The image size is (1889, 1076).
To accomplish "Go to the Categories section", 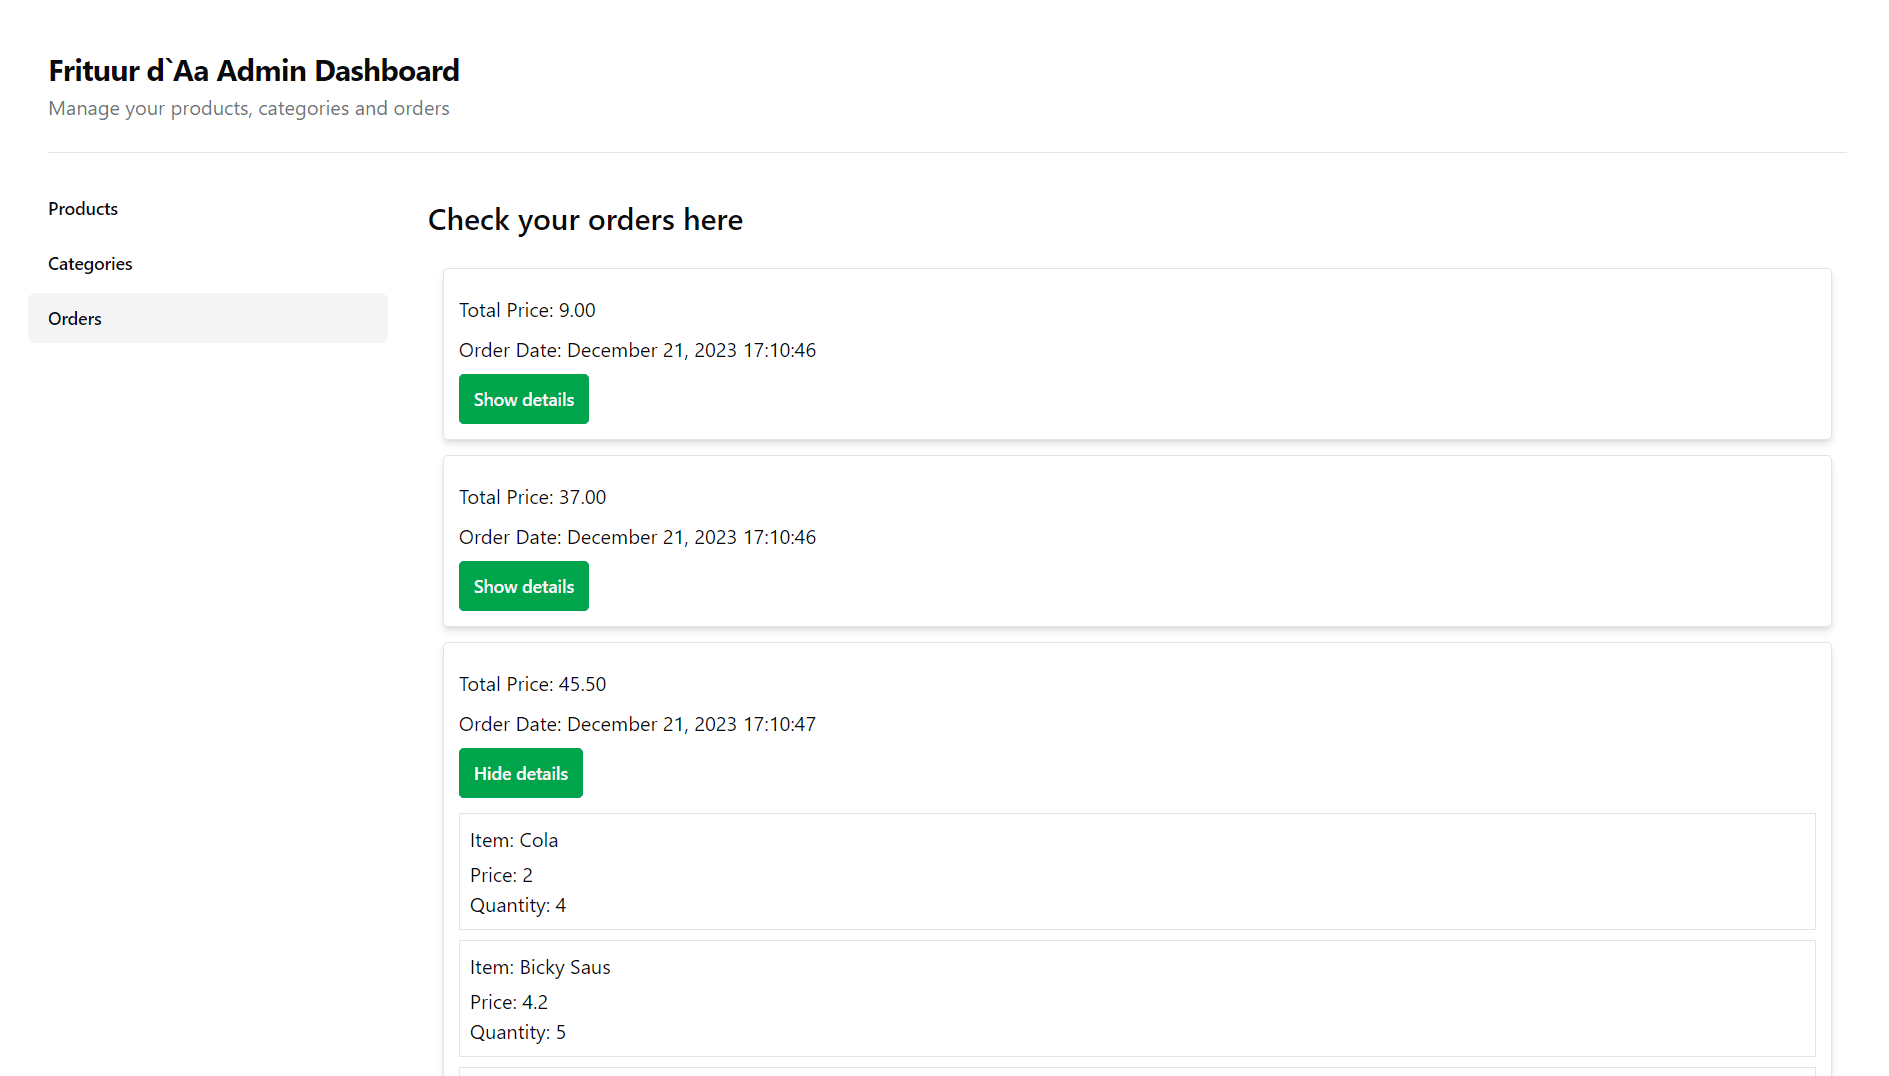I will tap(90, 264).
